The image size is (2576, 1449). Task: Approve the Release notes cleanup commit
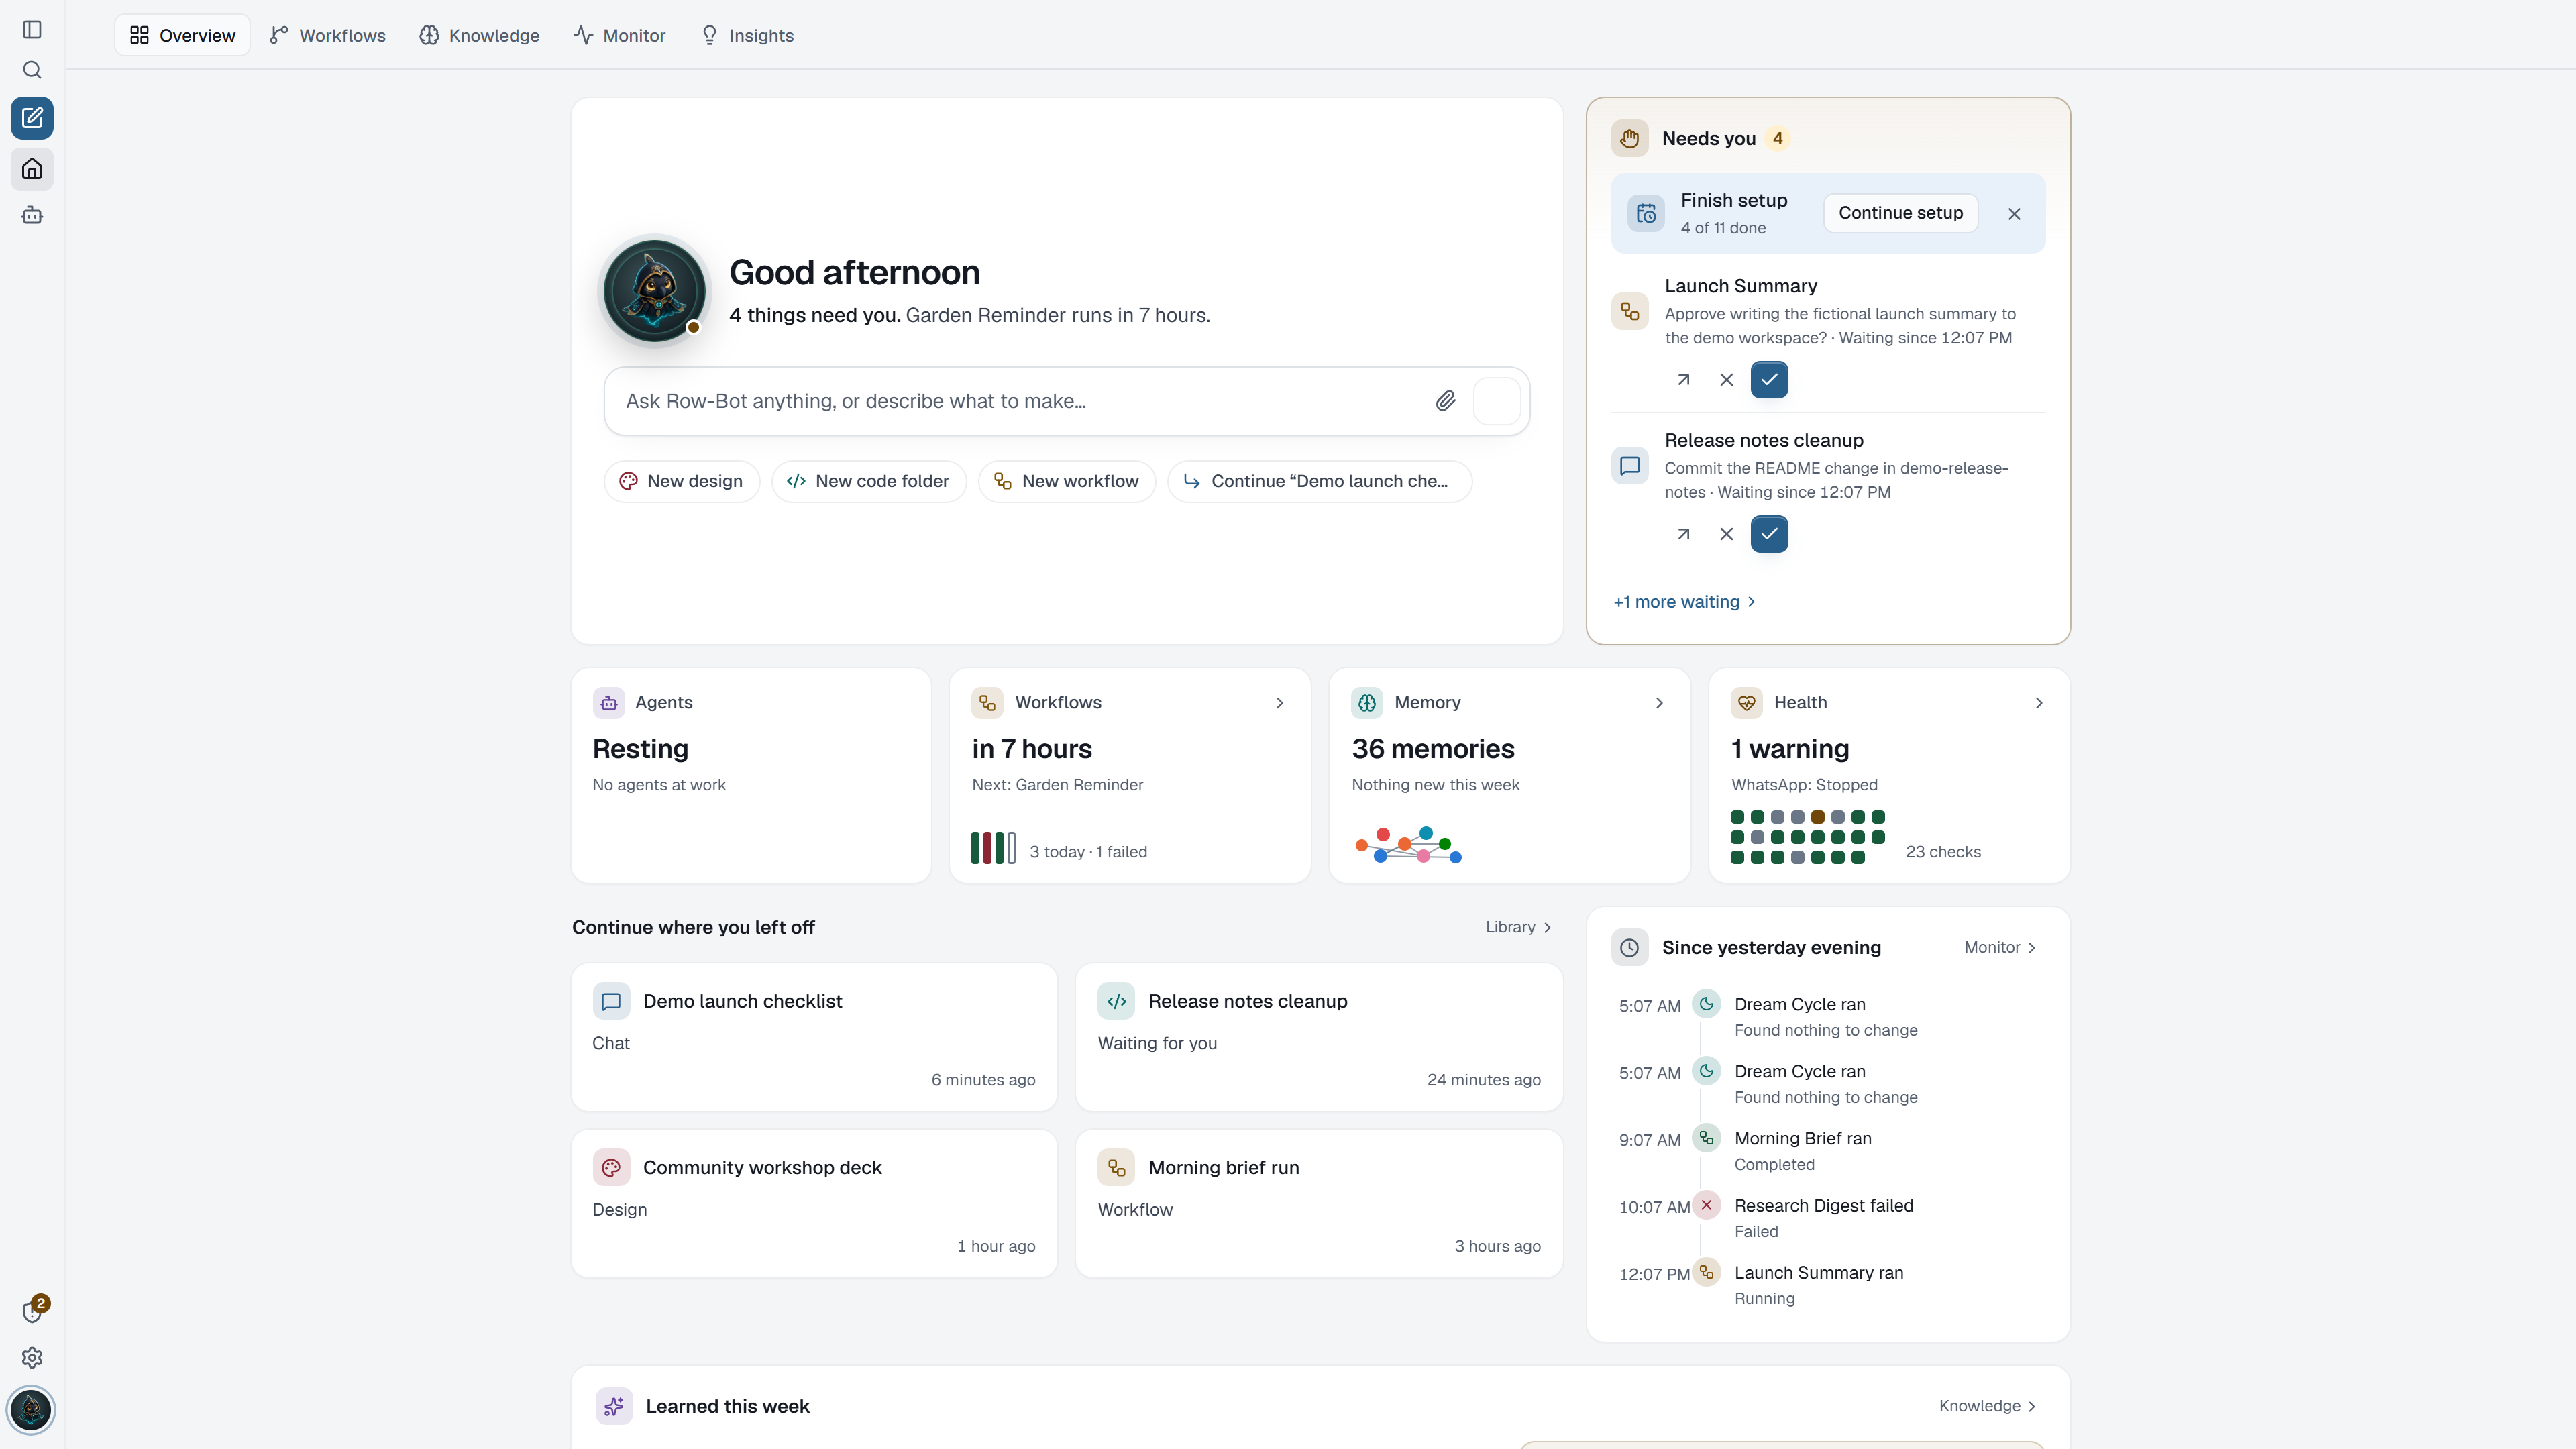(x=1769, y=534)
